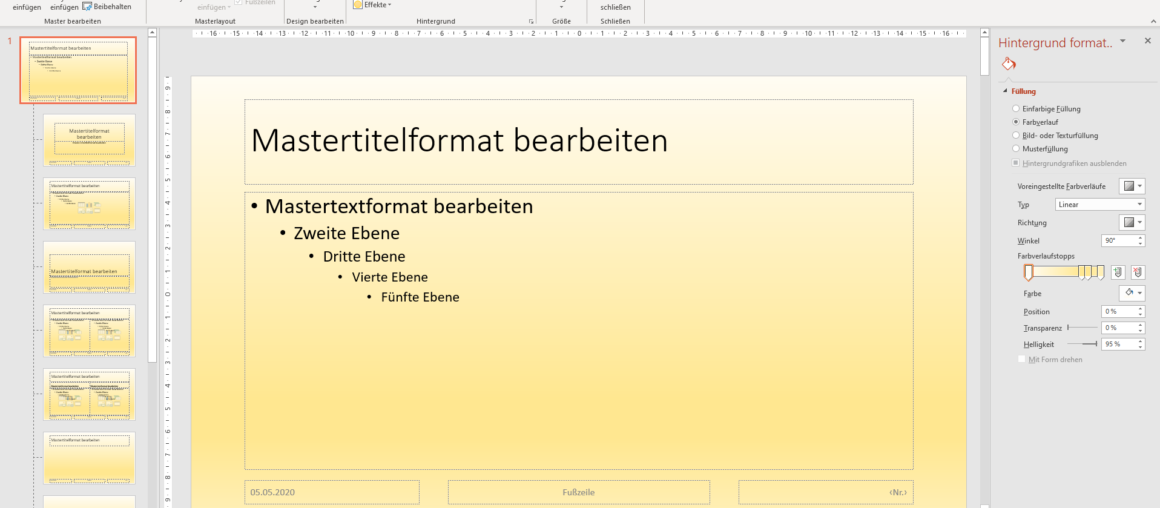Open the greyed einfügen dropdown in Masterlayout
This screenshot has height=508, width=1160.
212,7
